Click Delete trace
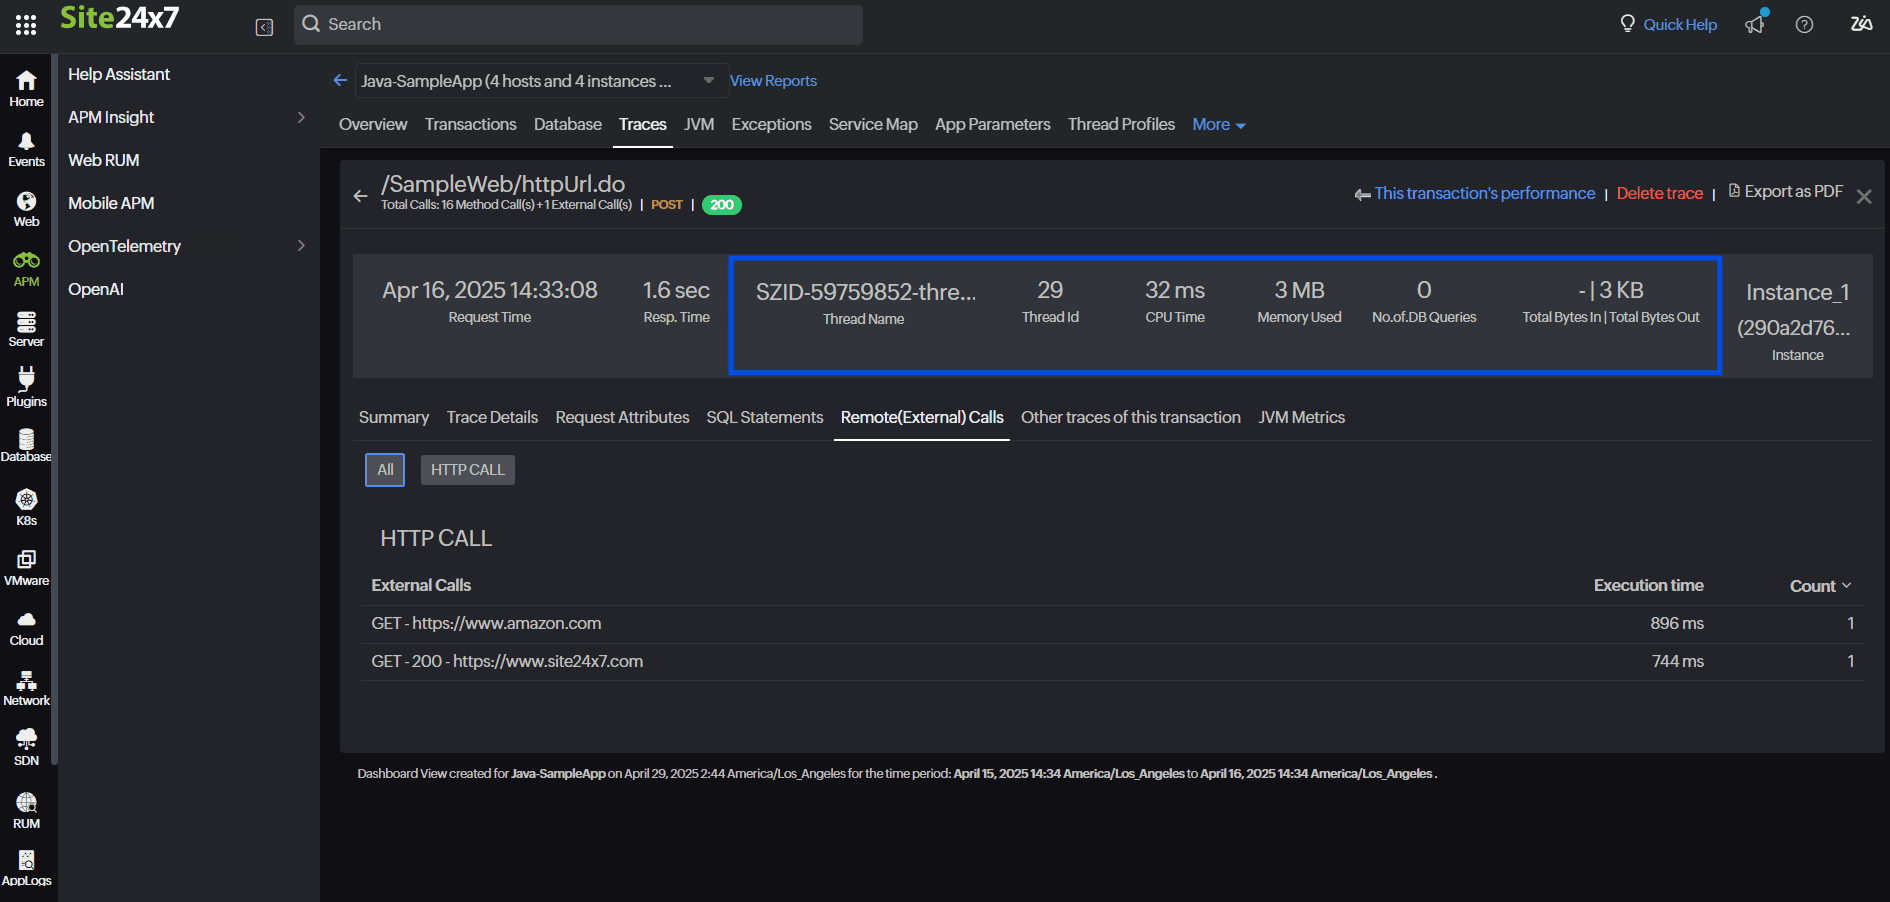 point(1659,193)
